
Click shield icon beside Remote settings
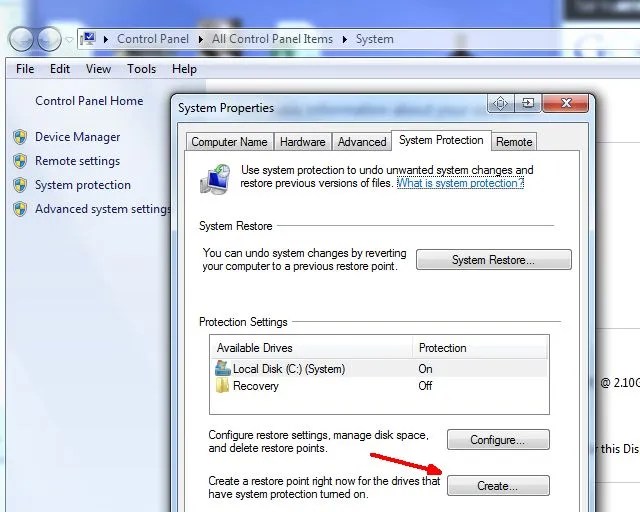pos(20,161)
